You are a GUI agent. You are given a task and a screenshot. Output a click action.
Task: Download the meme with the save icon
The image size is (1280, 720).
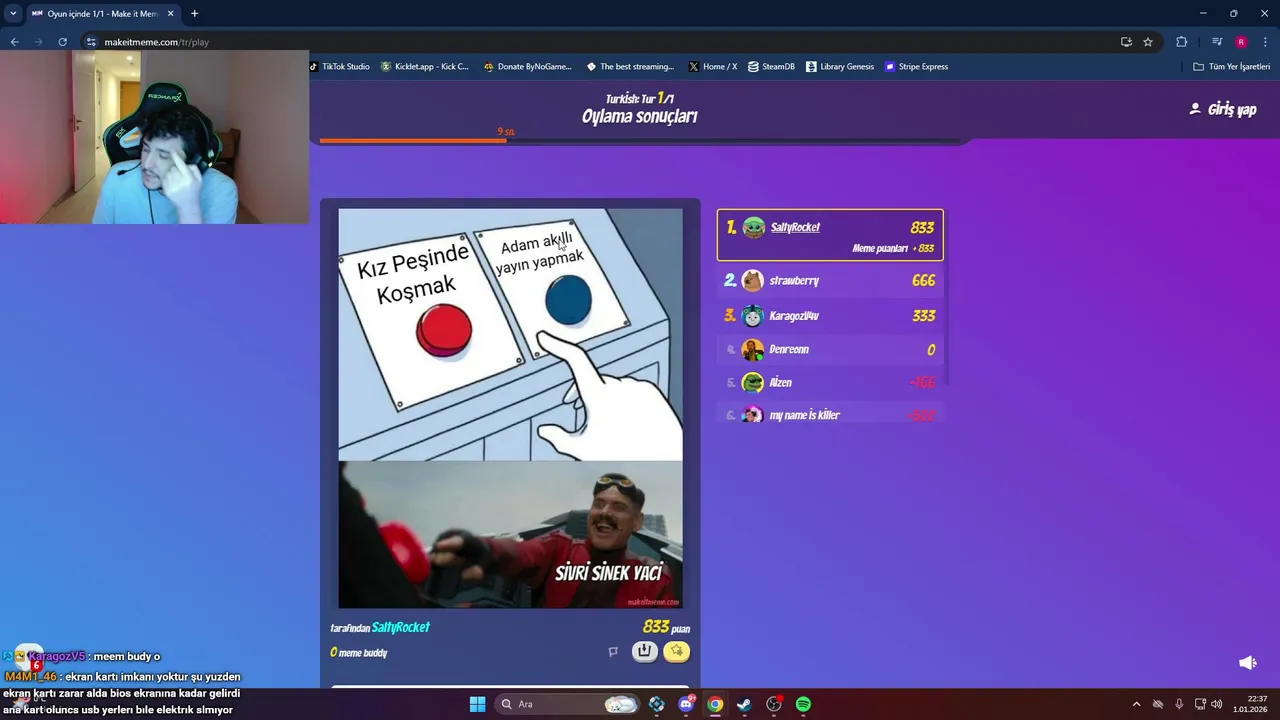tap(645, 652)
